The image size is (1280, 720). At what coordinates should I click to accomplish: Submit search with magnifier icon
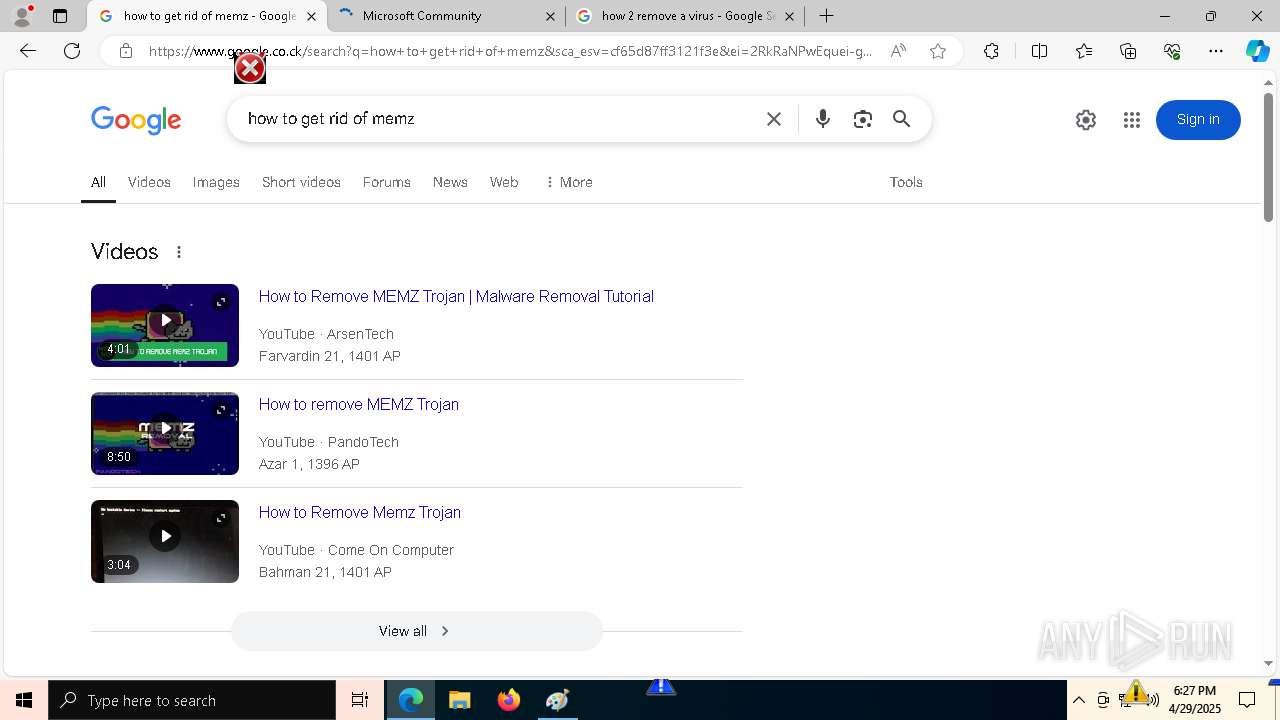click(902, 119)
